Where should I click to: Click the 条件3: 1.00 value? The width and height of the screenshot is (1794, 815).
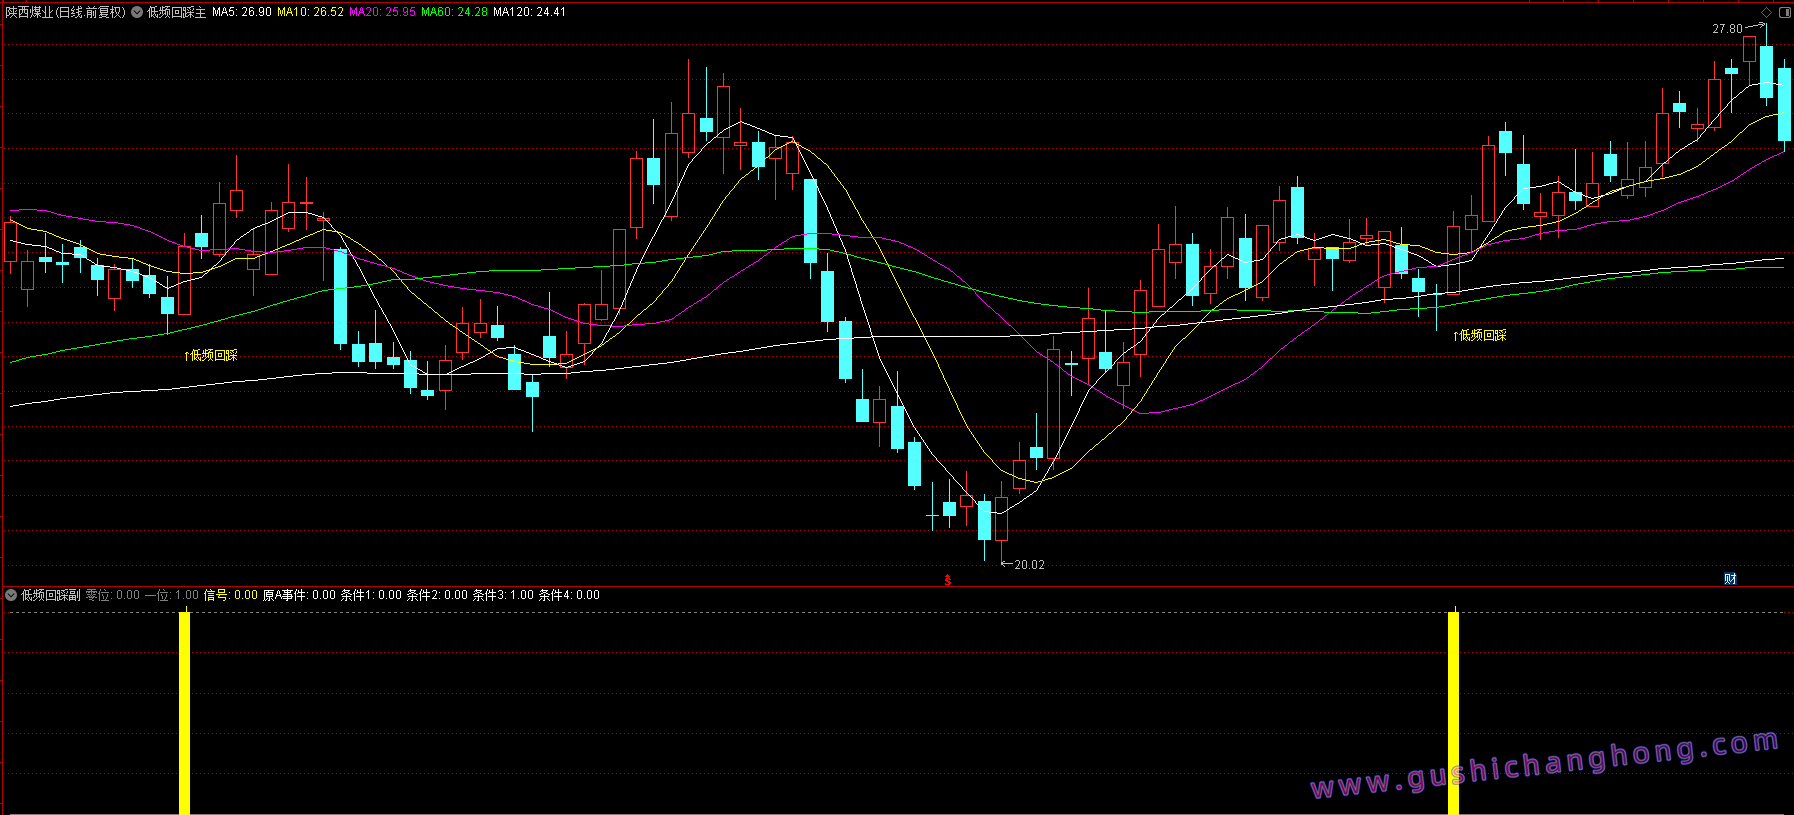tap(503, 595)
